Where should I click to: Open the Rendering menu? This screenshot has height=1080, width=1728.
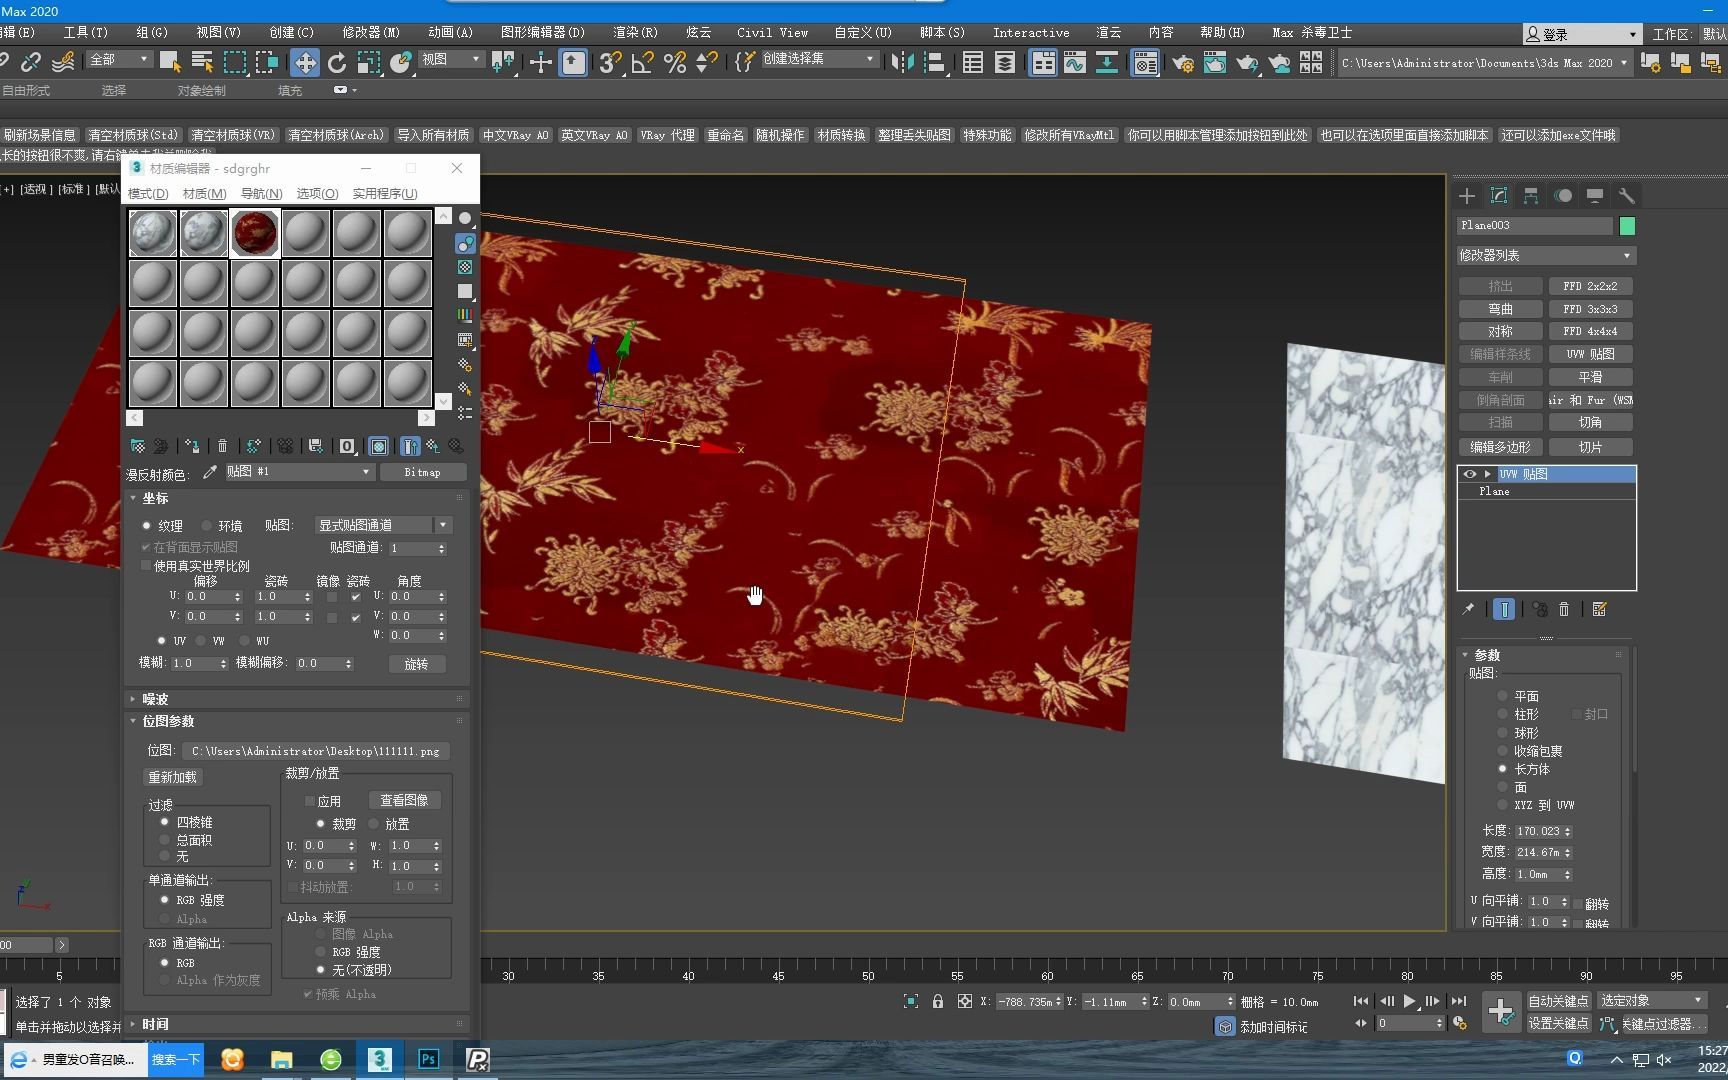click(635, 32)
